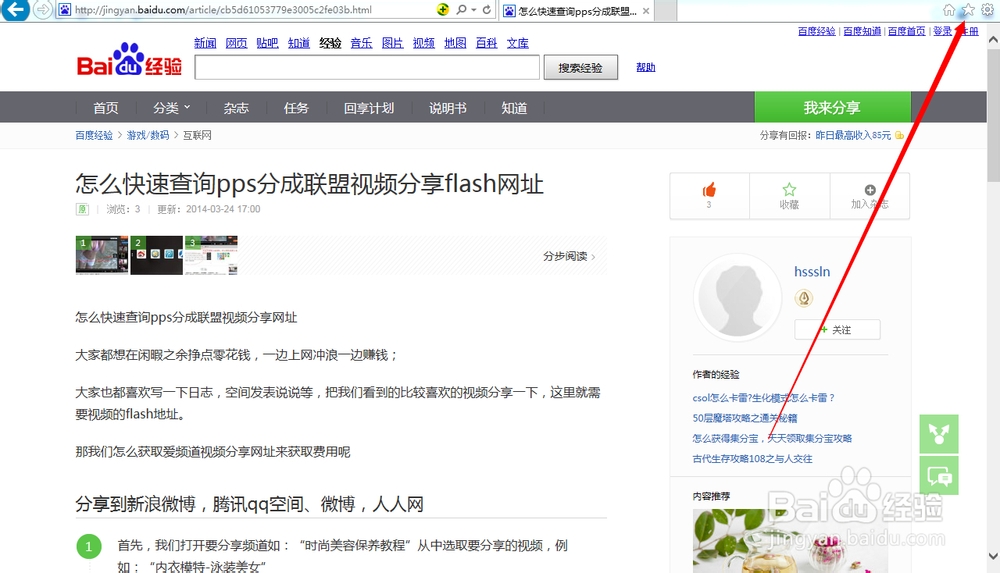Close the Baidu Jingyan browser tab
The image size is (1000, 573).
point(646,11)
